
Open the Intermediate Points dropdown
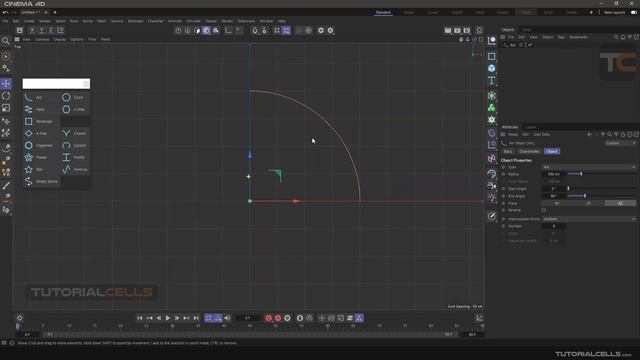point(588,219)
